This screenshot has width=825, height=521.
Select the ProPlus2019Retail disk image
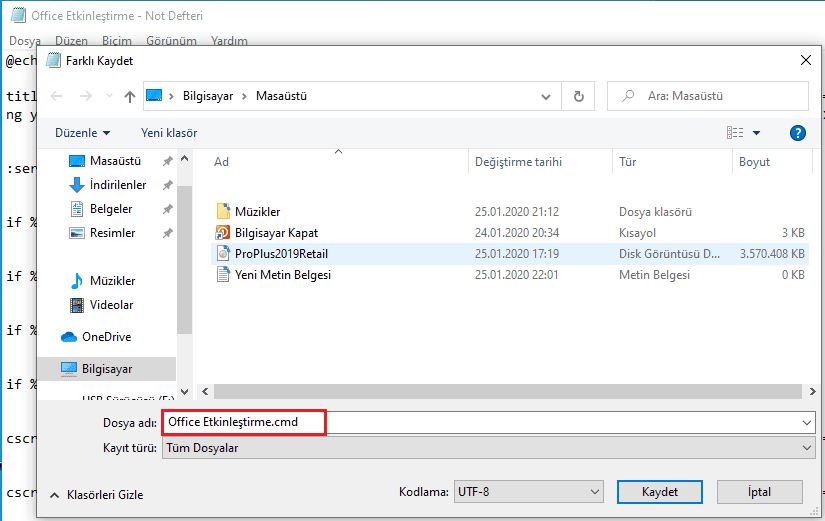281,254
